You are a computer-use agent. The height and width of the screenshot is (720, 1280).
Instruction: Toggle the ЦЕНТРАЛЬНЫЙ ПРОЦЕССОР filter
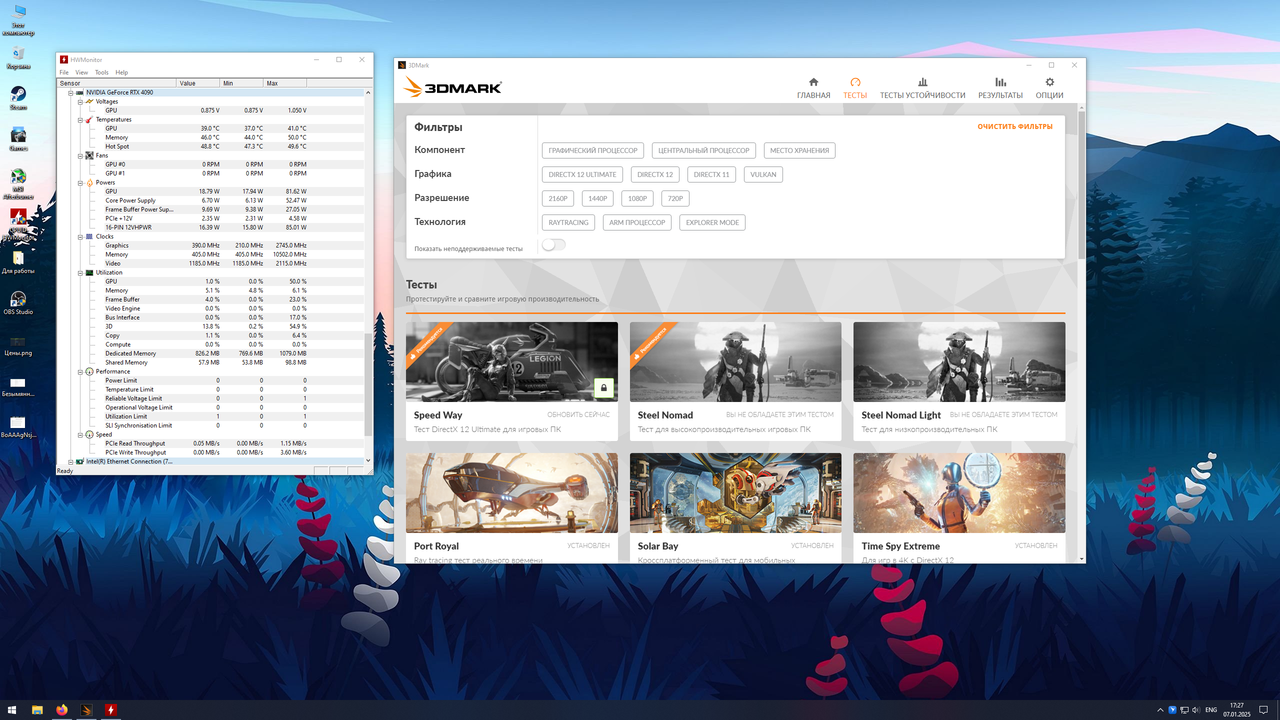coord(704,150)
